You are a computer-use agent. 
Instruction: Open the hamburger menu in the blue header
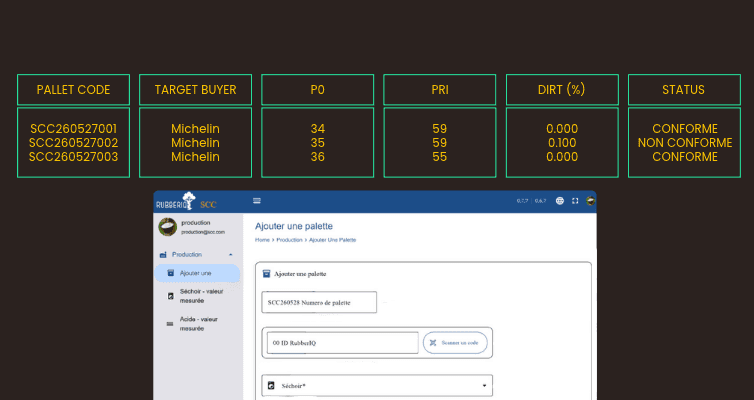pos(257,201)
